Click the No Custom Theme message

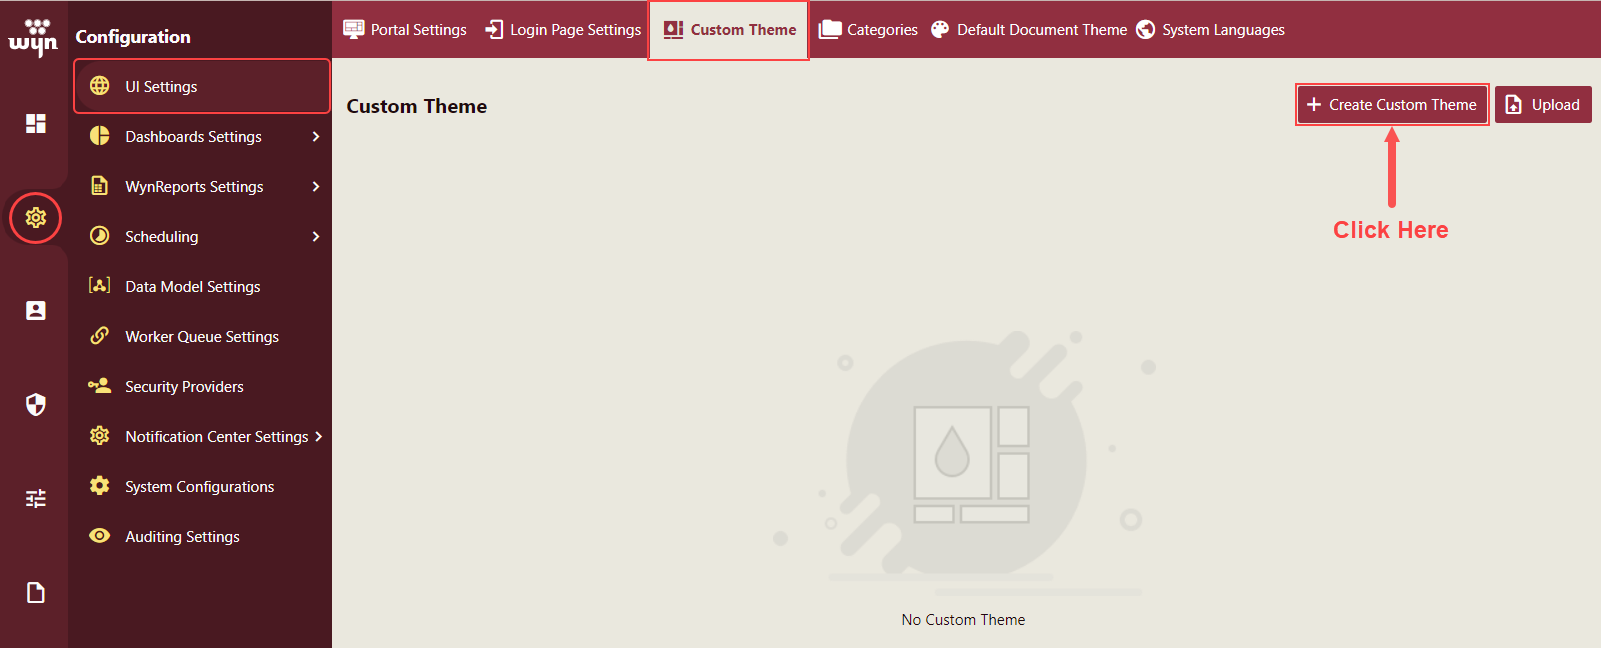tap(963, 619)
